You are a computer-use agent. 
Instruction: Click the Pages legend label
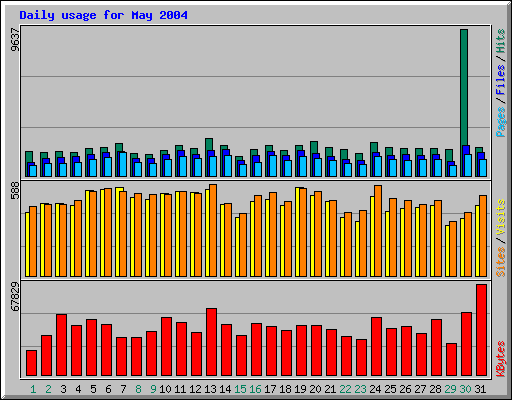coord(500,122)
